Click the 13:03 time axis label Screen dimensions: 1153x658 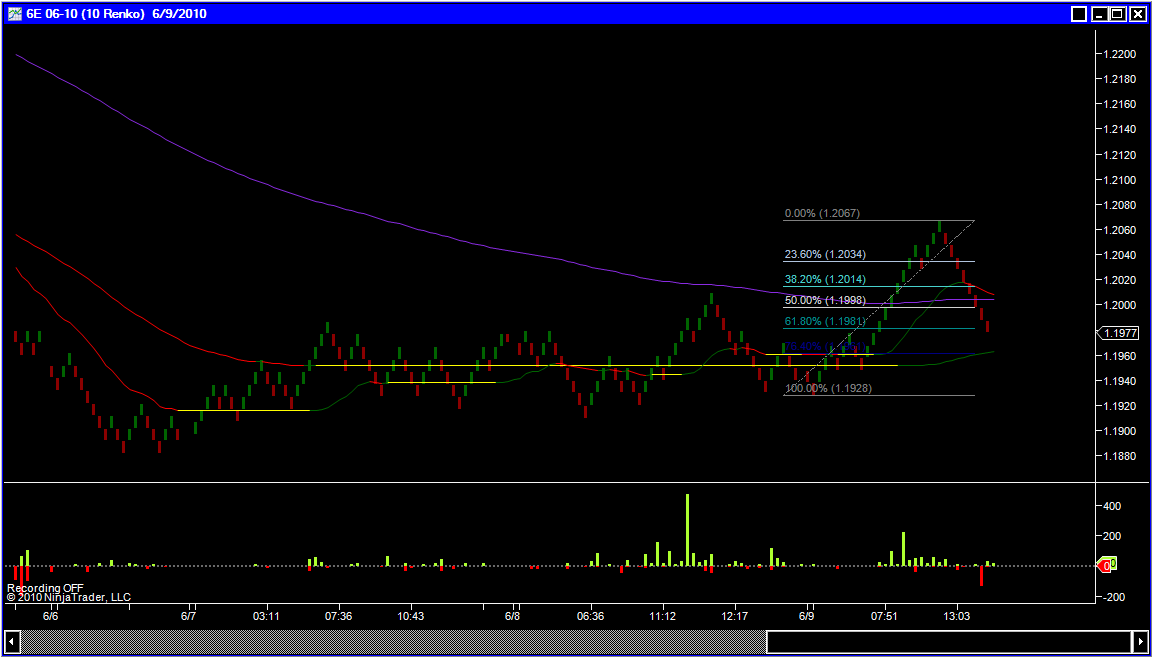coord(957,616)
